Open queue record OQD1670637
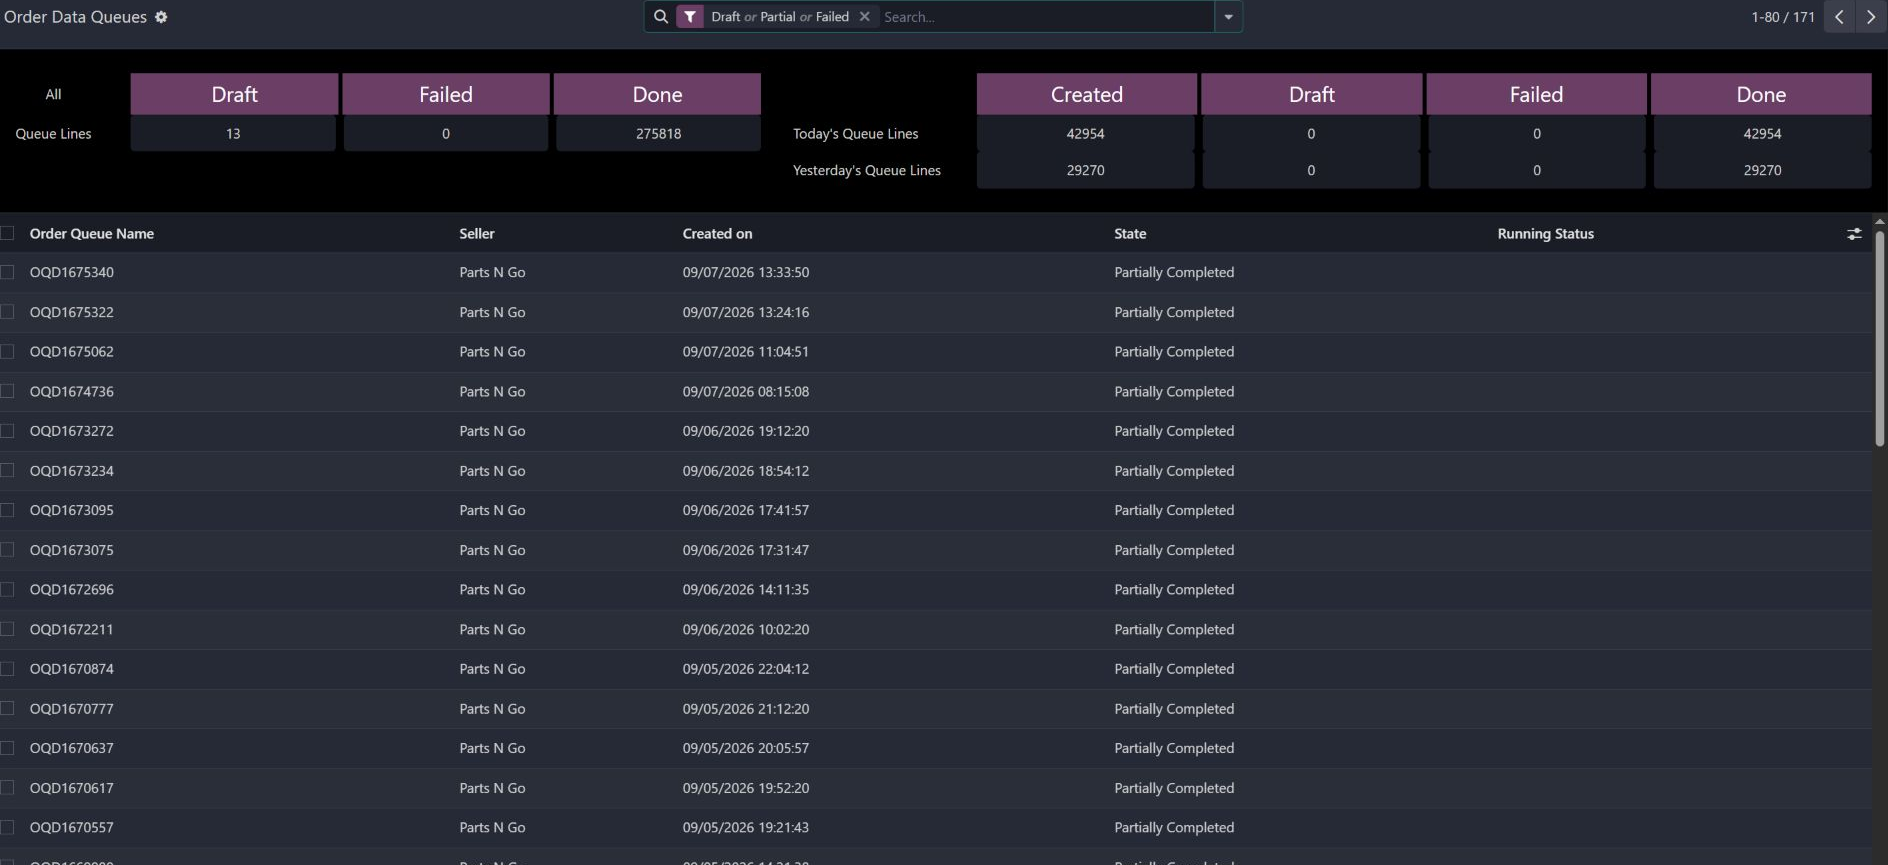The height and width of the screenshot is (865, 1888). click(x=72, y=748)
